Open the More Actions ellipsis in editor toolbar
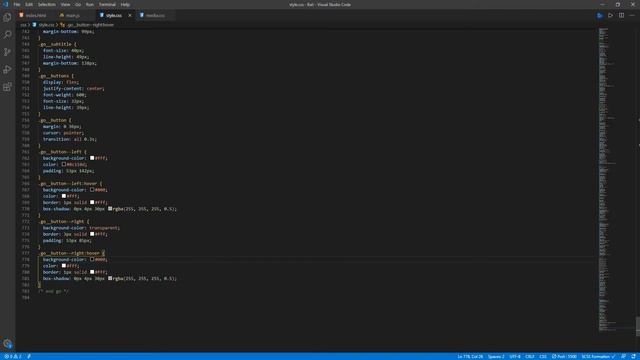This screenshot has width=640, height=360. tap(632, 16)
